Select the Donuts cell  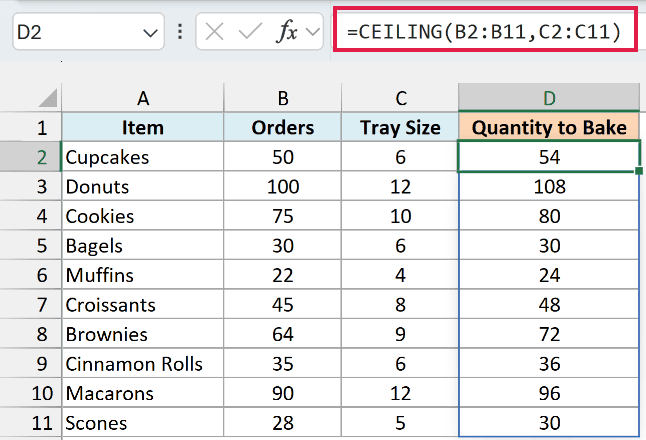tap(143, 187)
